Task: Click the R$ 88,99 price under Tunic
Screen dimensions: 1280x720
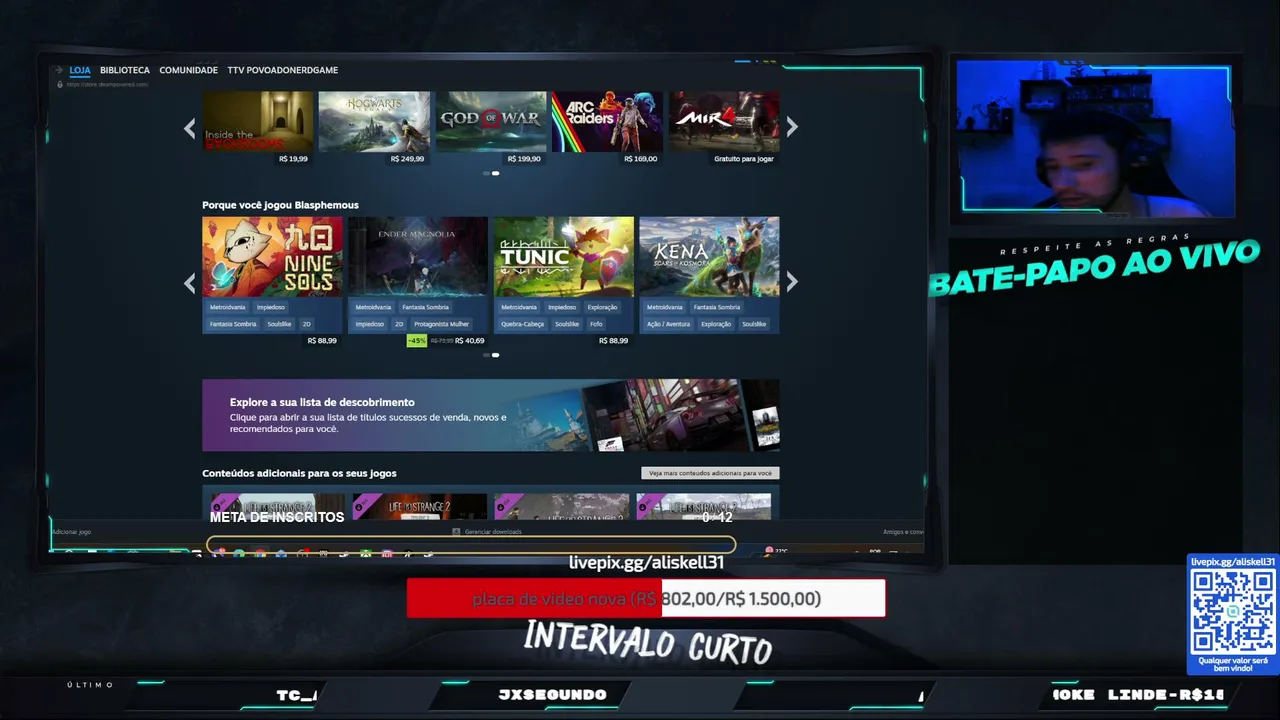Action: (613, 341)
